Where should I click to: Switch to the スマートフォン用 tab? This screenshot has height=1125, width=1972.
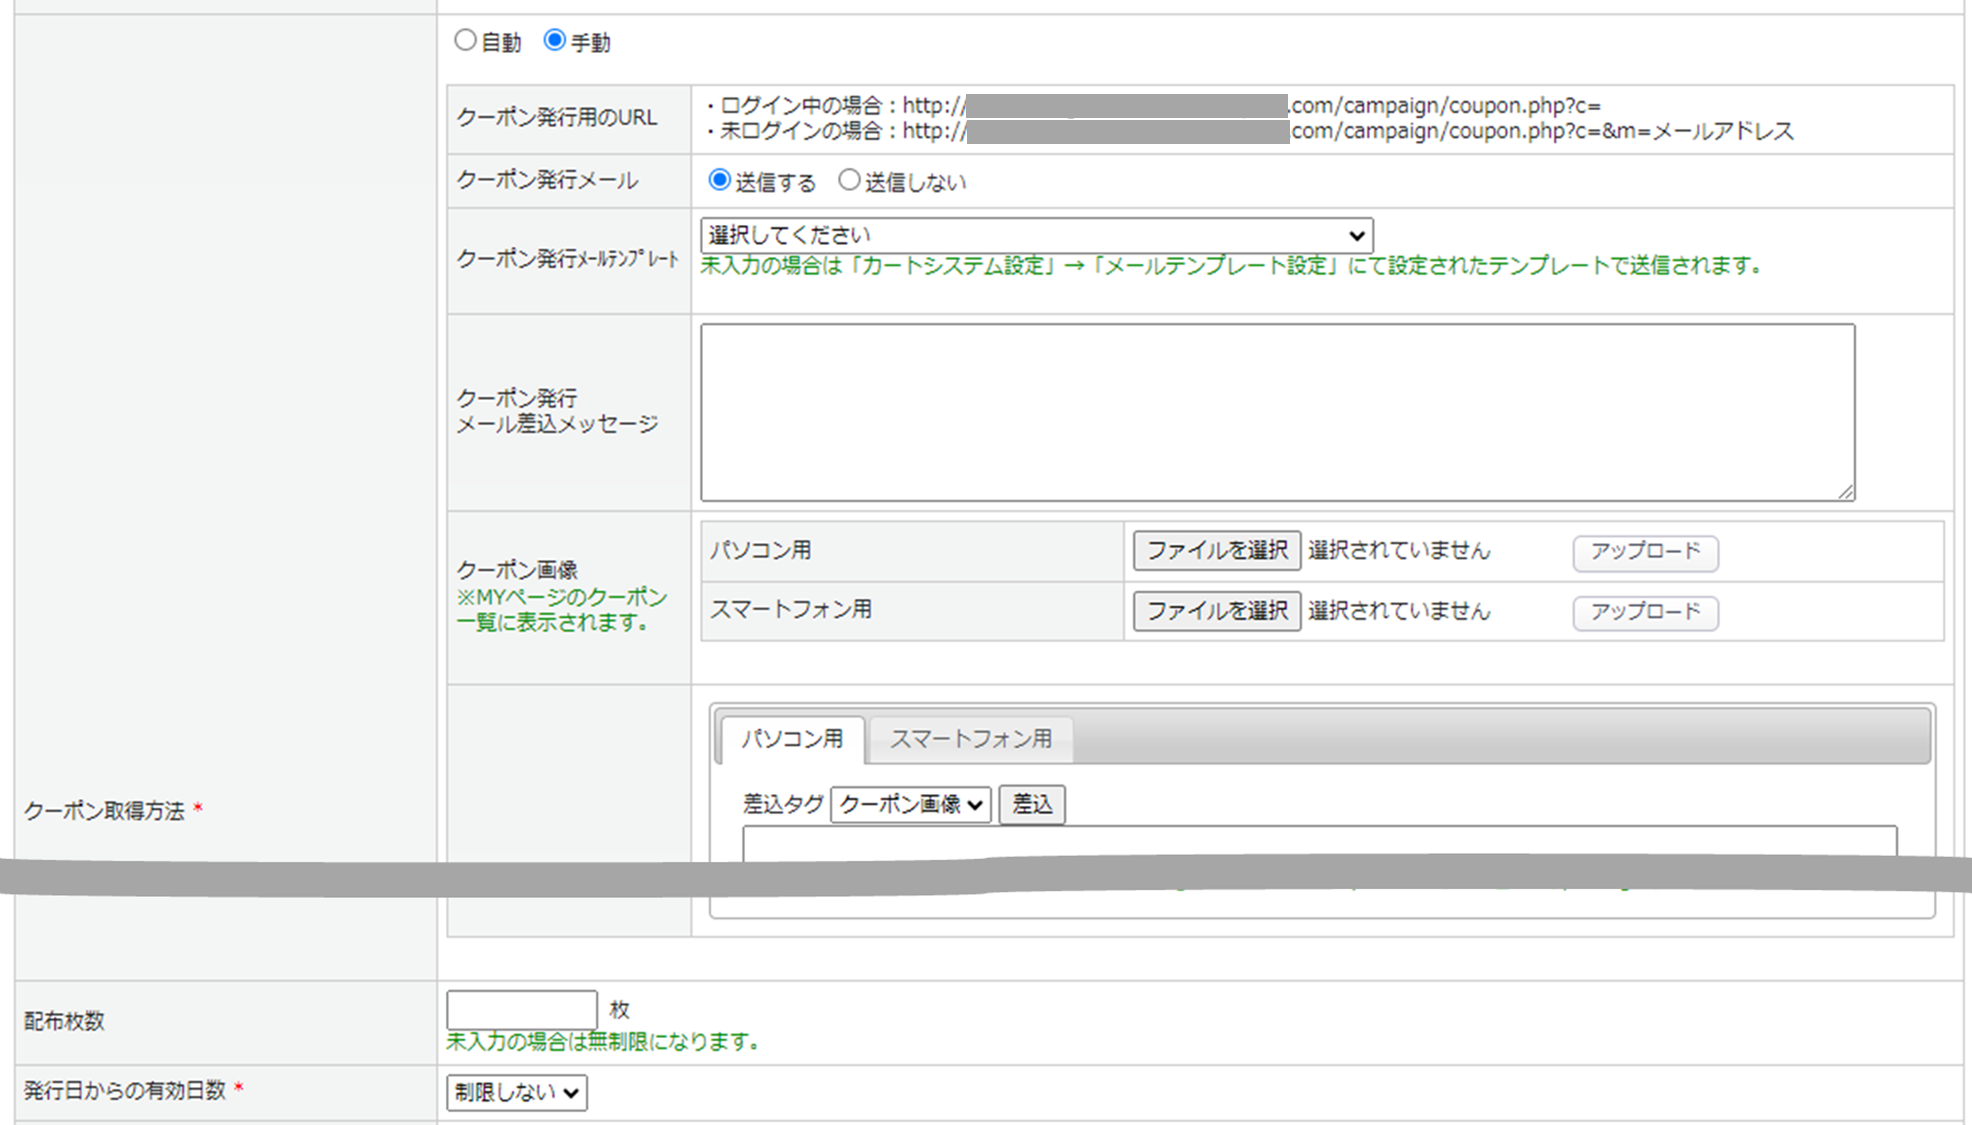point(971,739)
